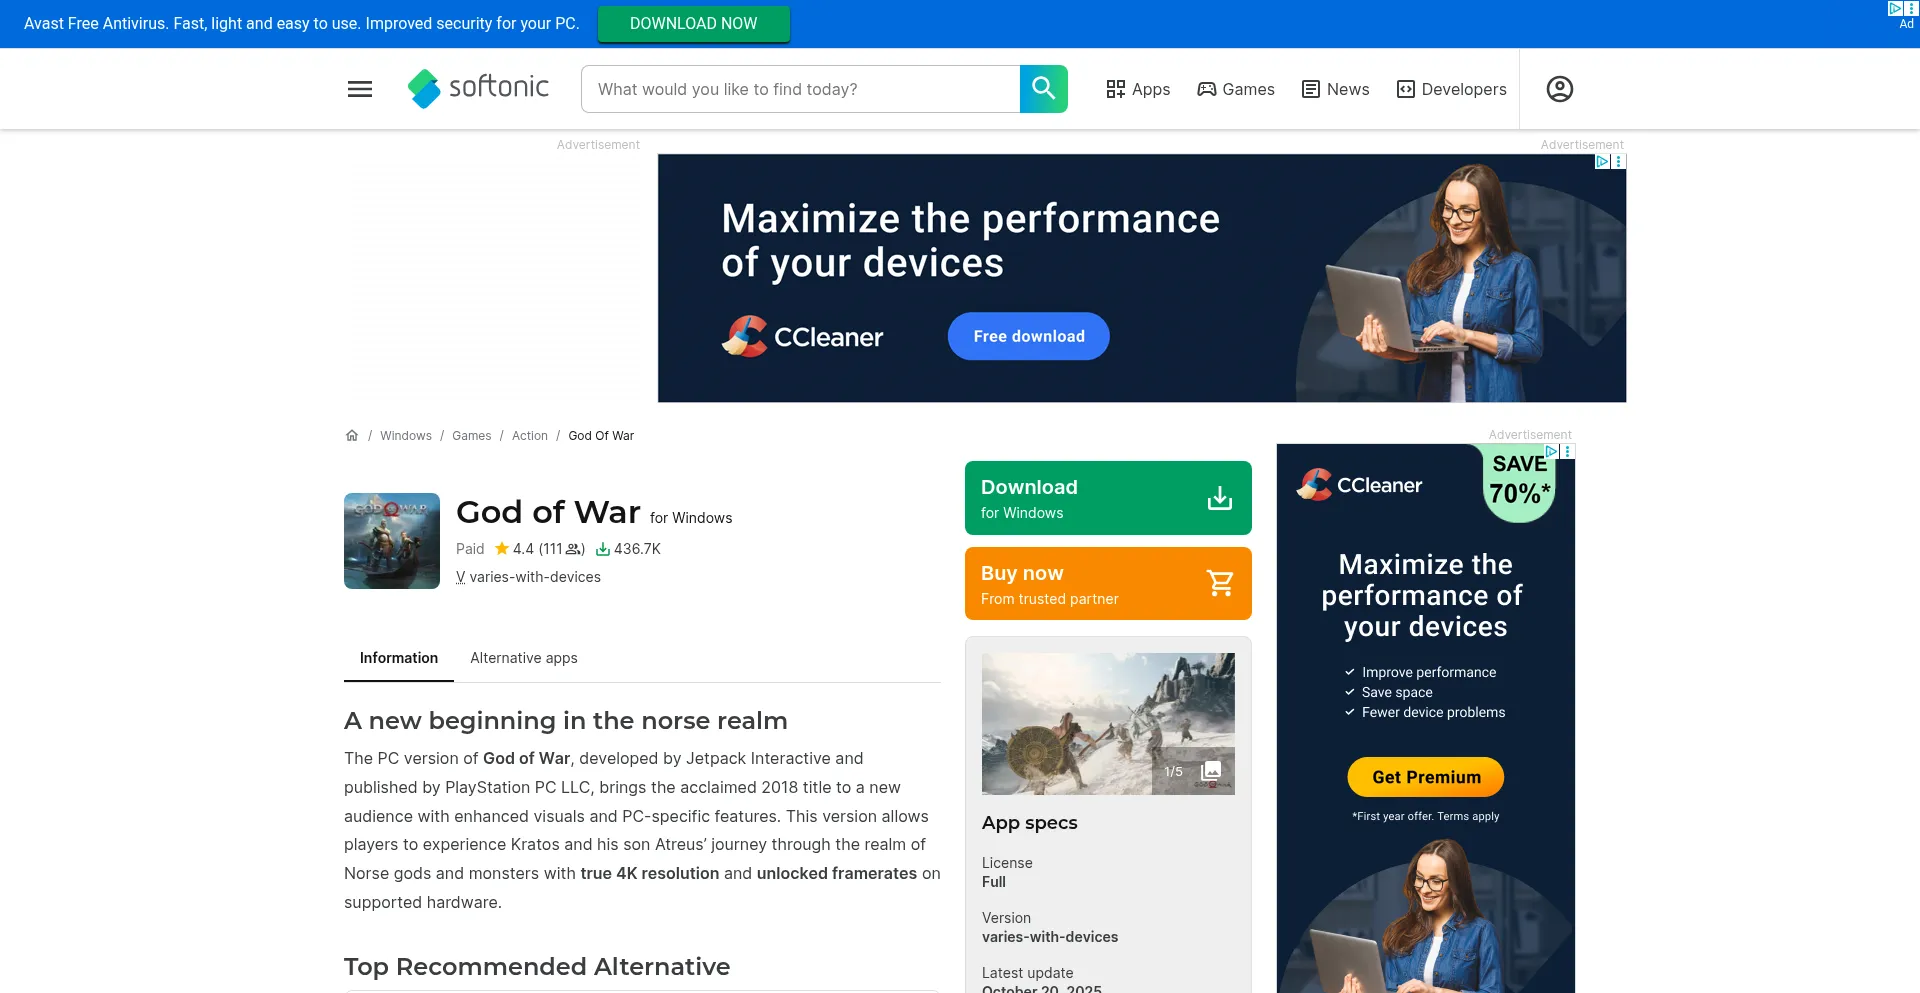Focus the search input field
Viewport: 1920px width, 993px height.
(x=800, y=89)
